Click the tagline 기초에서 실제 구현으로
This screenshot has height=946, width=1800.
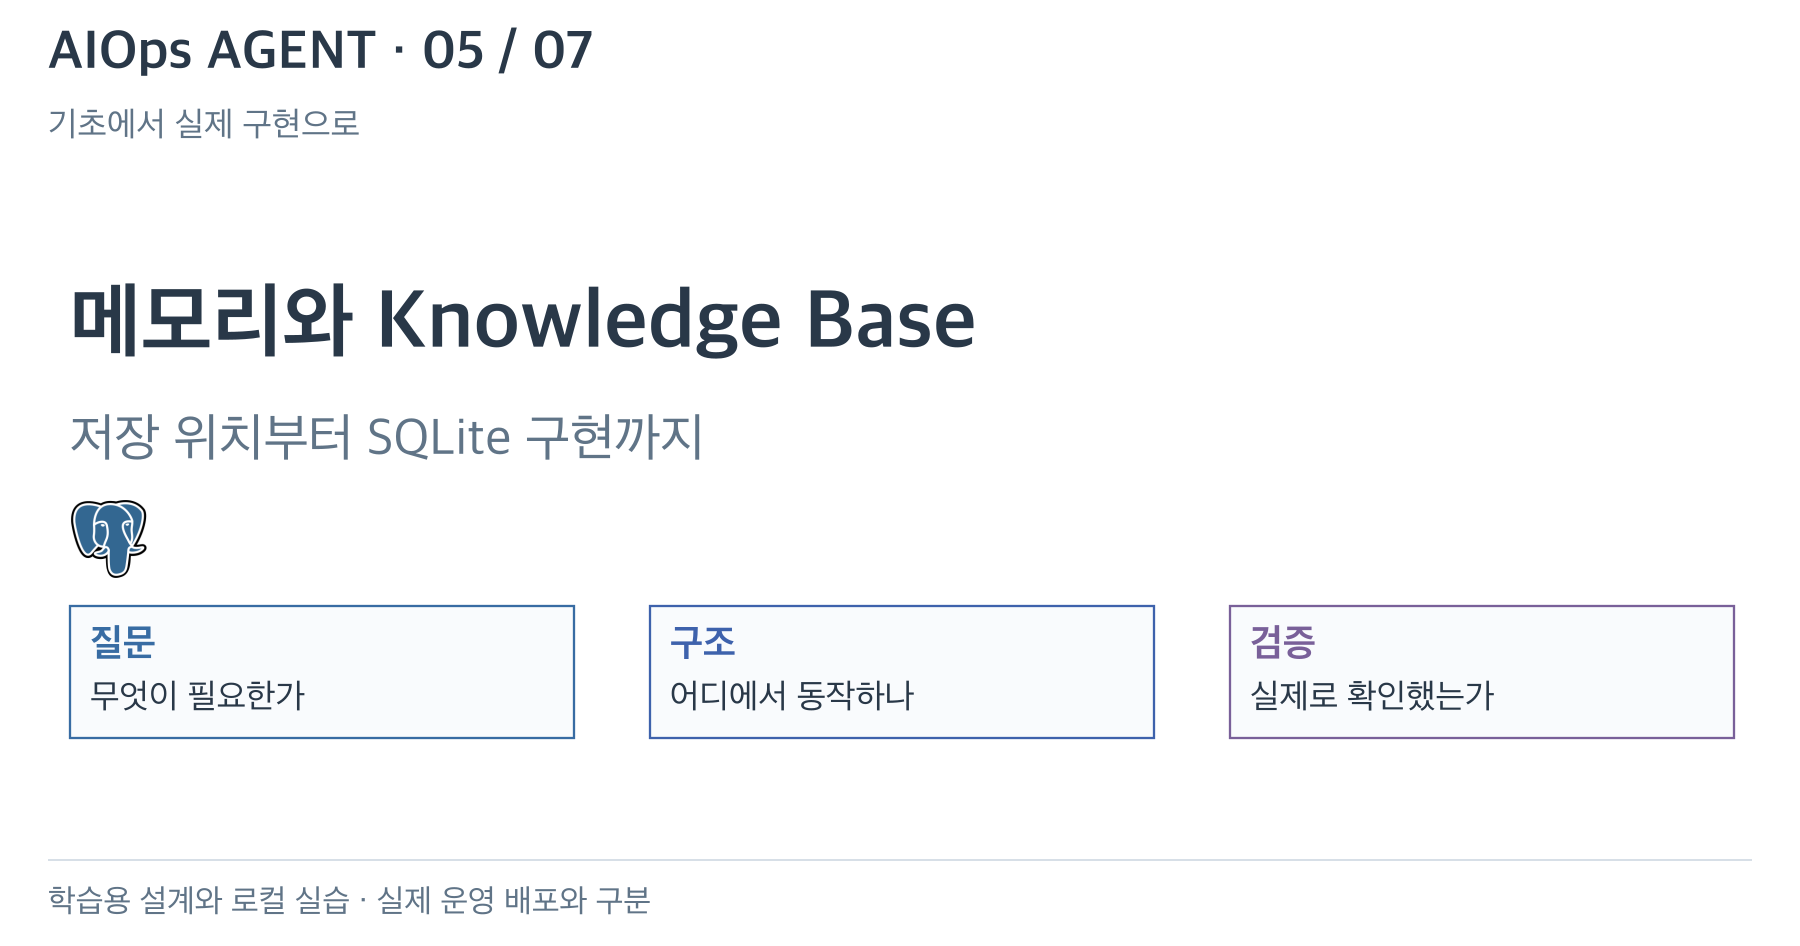click(204, 123)
